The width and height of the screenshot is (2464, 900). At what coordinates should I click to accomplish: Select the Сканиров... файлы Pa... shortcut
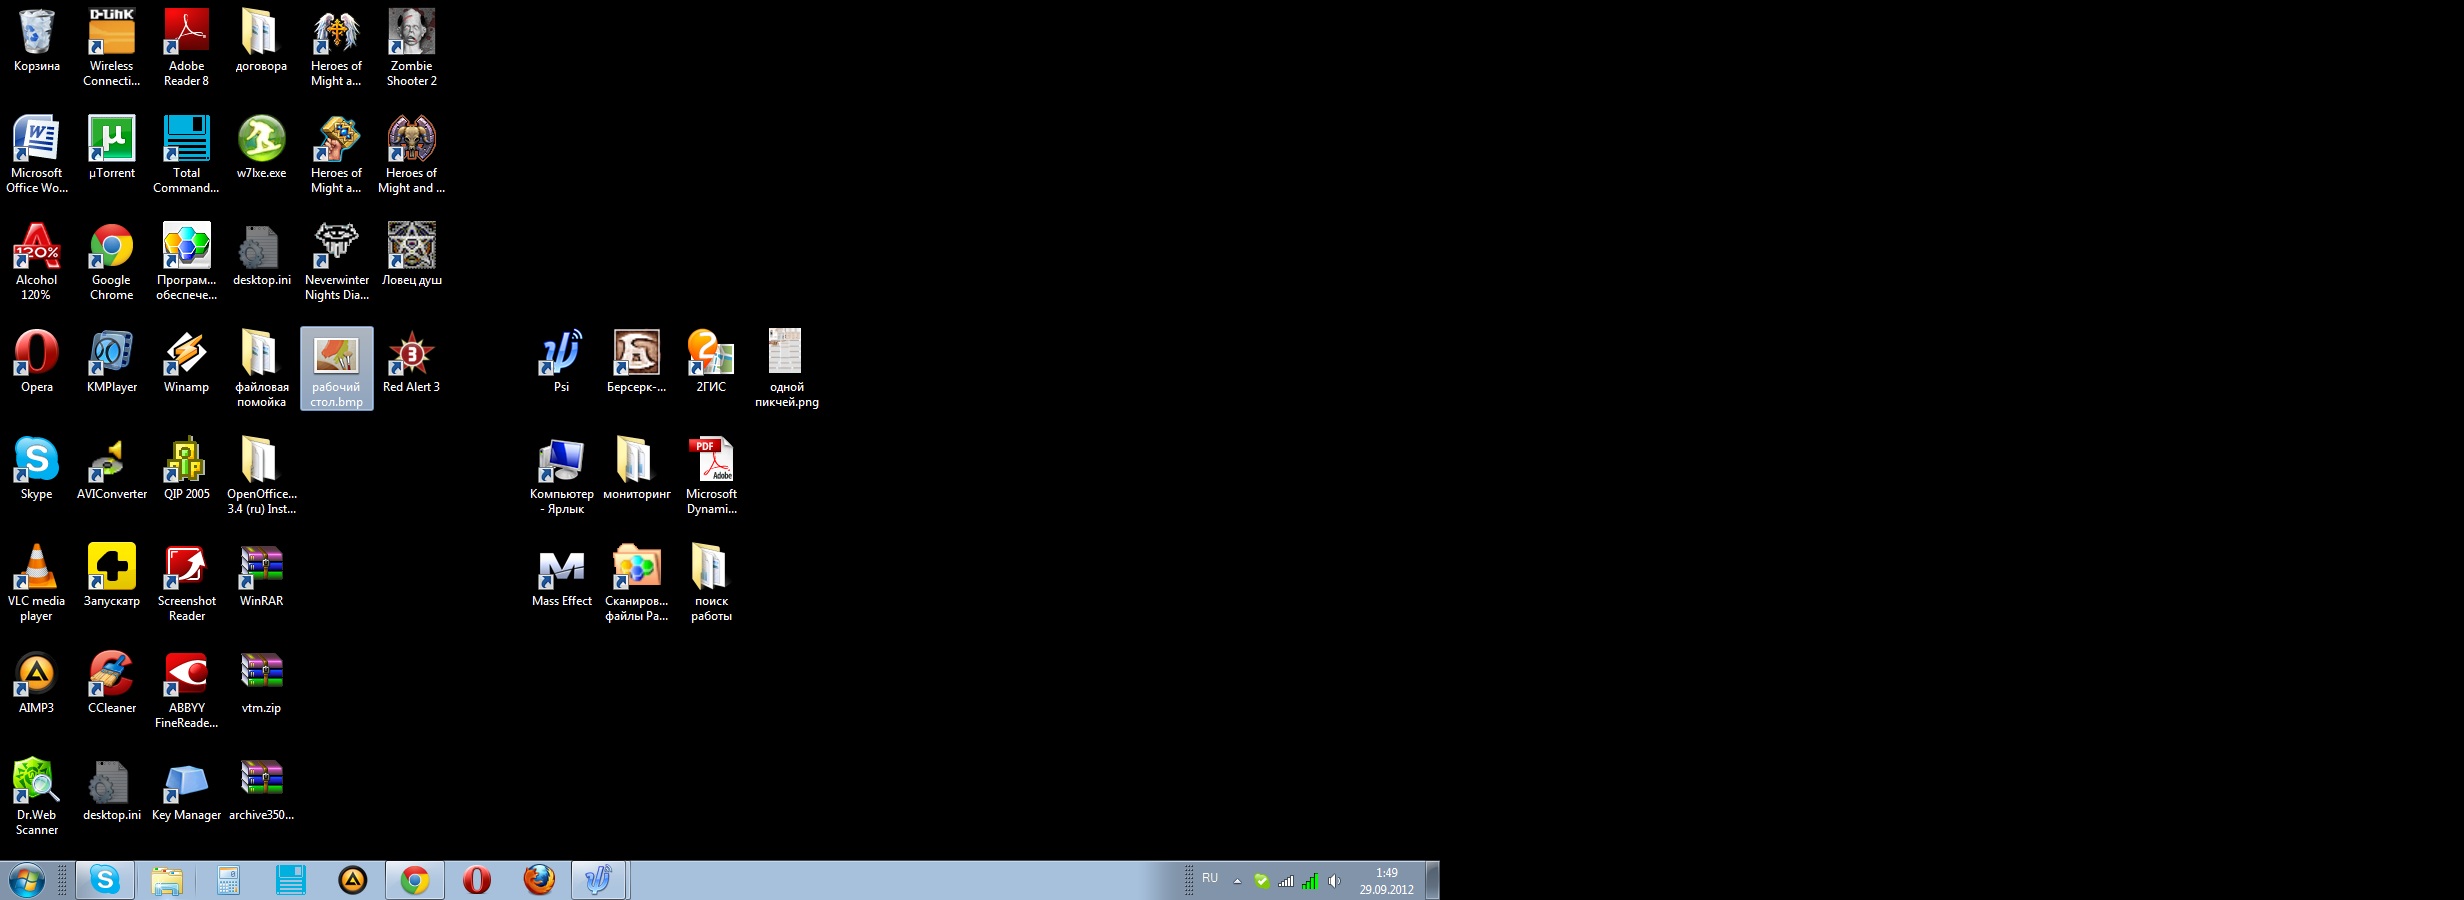(637, 582)
